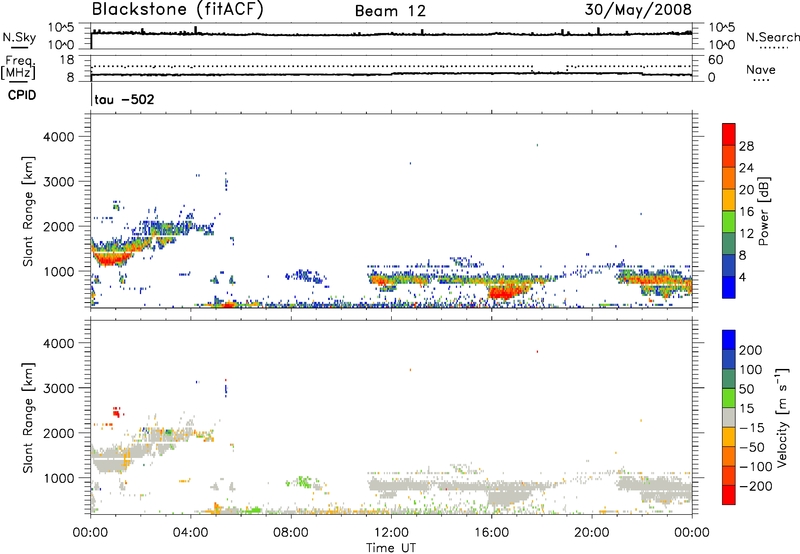This screenshot has height=554, width=800.
Task: Select the "Time UT" axis title
Action: pyautogui.click(x=391, y=548)
